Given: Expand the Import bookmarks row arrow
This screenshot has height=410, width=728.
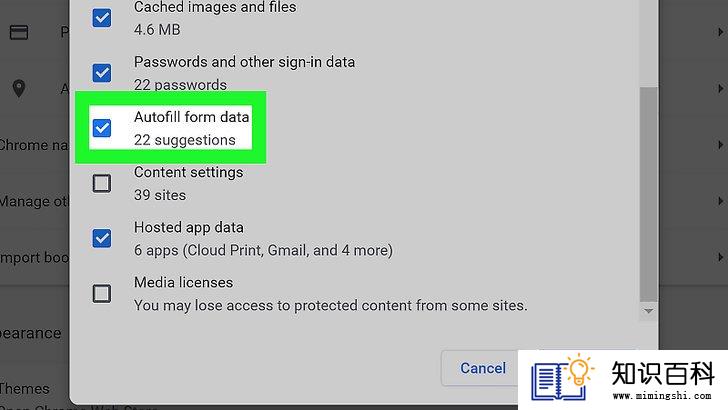Looking at the screenshot, I should 720,257.
